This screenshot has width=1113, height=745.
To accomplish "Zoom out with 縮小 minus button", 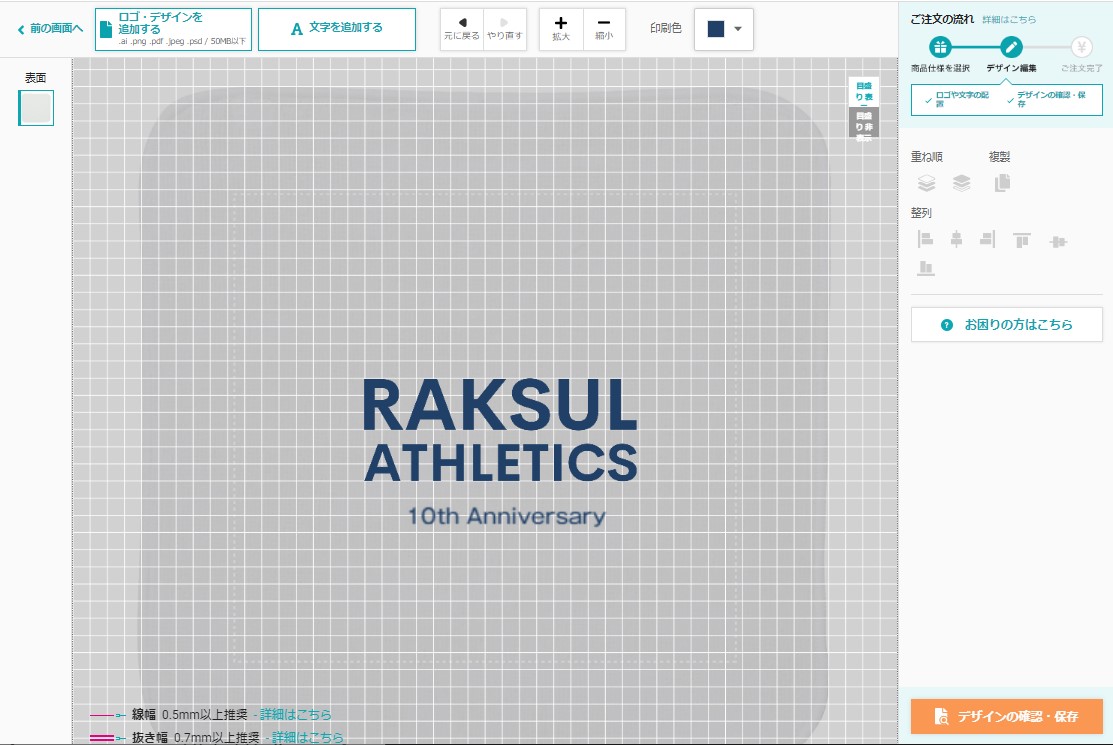I will click(604, 29).
